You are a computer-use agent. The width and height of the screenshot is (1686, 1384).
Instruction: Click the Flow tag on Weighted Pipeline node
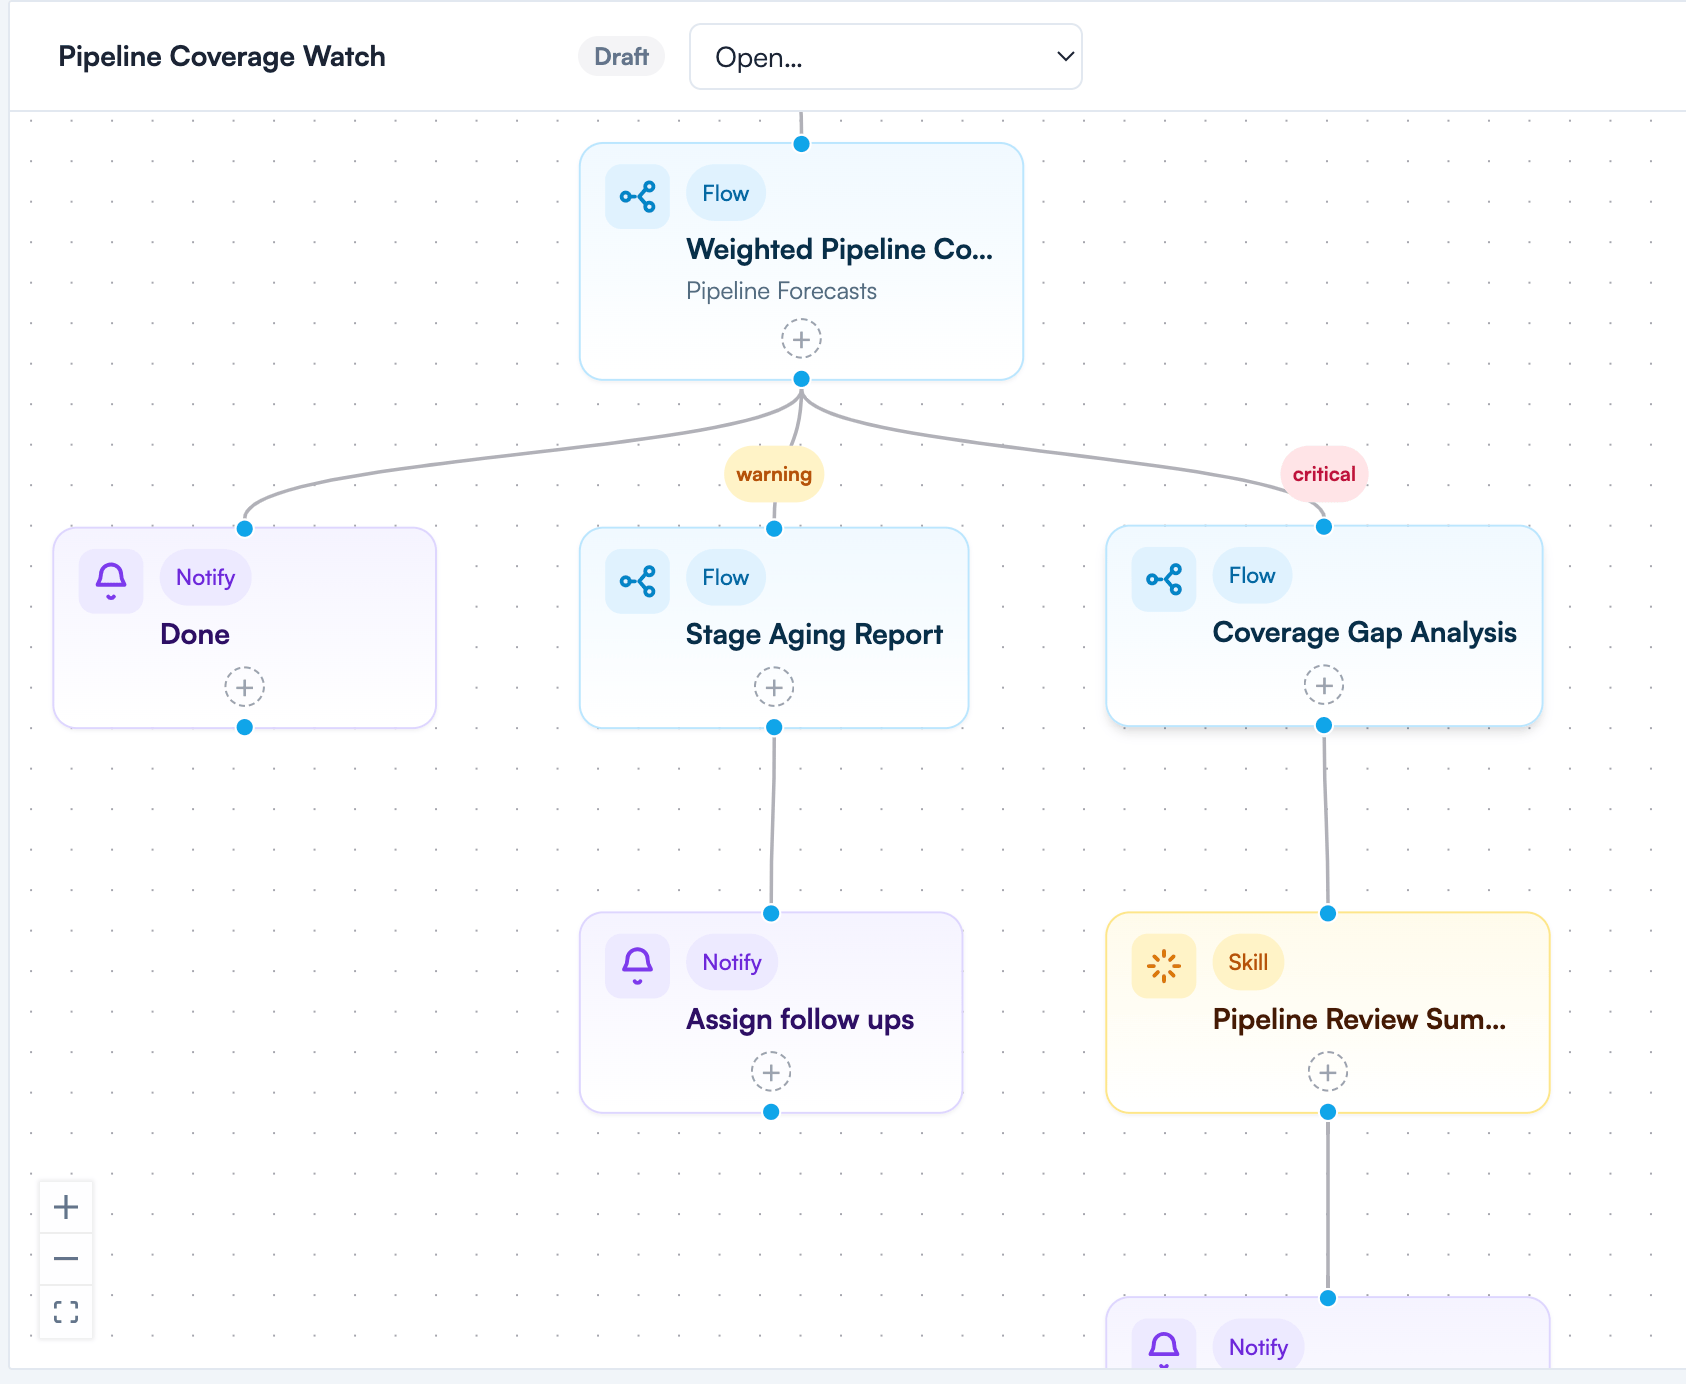(725, 193)
